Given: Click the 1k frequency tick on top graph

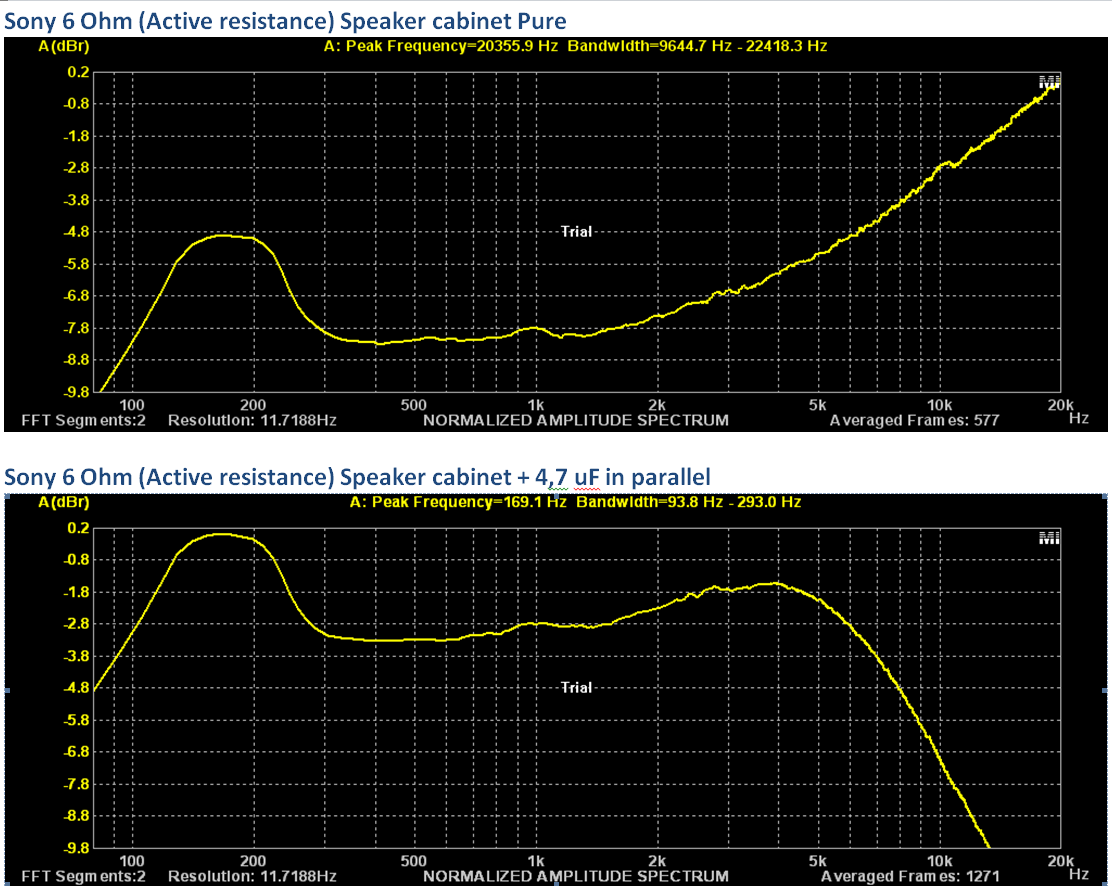Looking at the screenshot, I should [x=535, y=405].
